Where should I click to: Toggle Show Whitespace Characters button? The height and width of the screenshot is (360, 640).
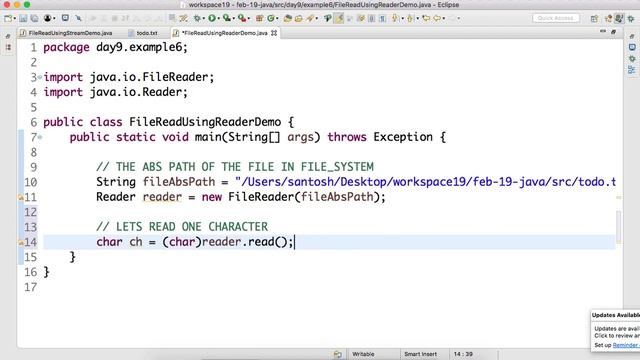click(382, 18)
